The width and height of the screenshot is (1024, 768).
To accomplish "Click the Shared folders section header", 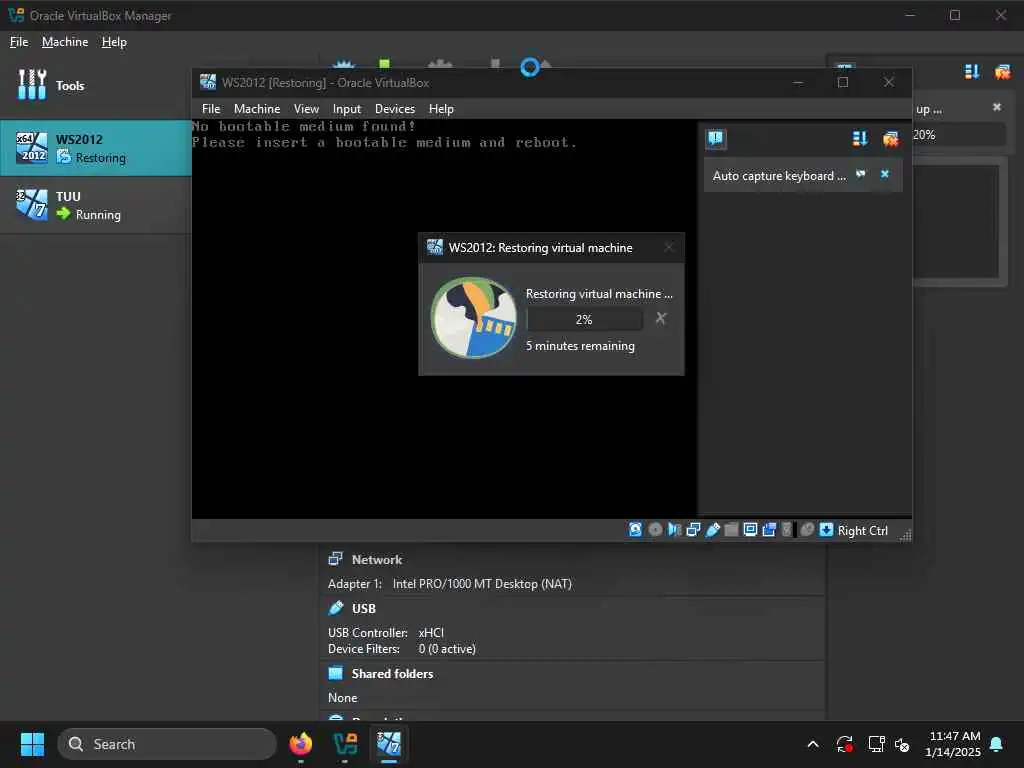I will pyautogui.click(x=392, y=674).
